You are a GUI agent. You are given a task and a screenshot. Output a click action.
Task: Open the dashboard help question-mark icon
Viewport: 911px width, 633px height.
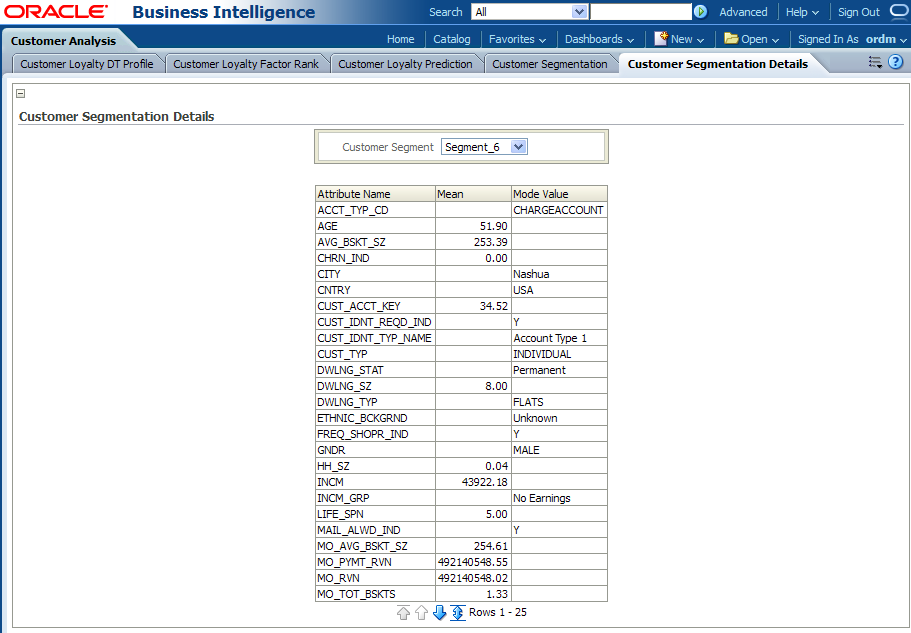pos(896,62)
